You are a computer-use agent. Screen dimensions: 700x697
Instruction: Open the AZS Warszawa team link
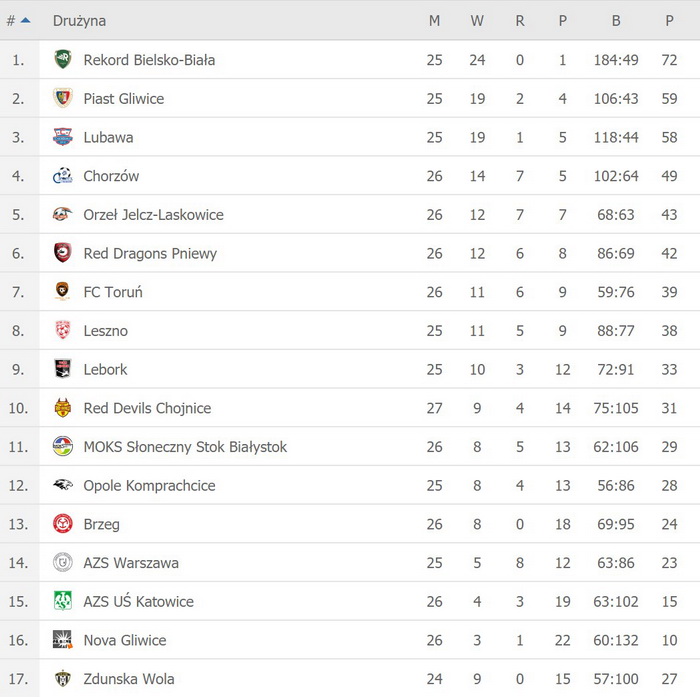click(x=131, y=563)
